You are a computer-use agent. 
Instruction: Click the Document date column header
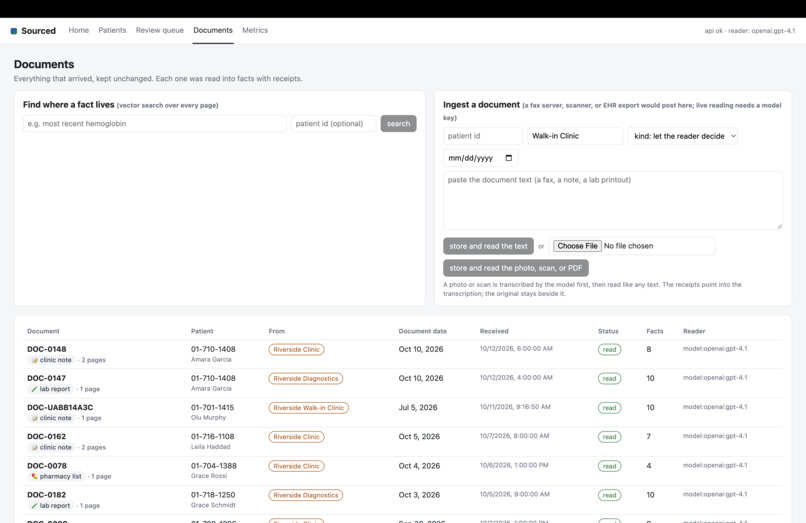point(423,331)
